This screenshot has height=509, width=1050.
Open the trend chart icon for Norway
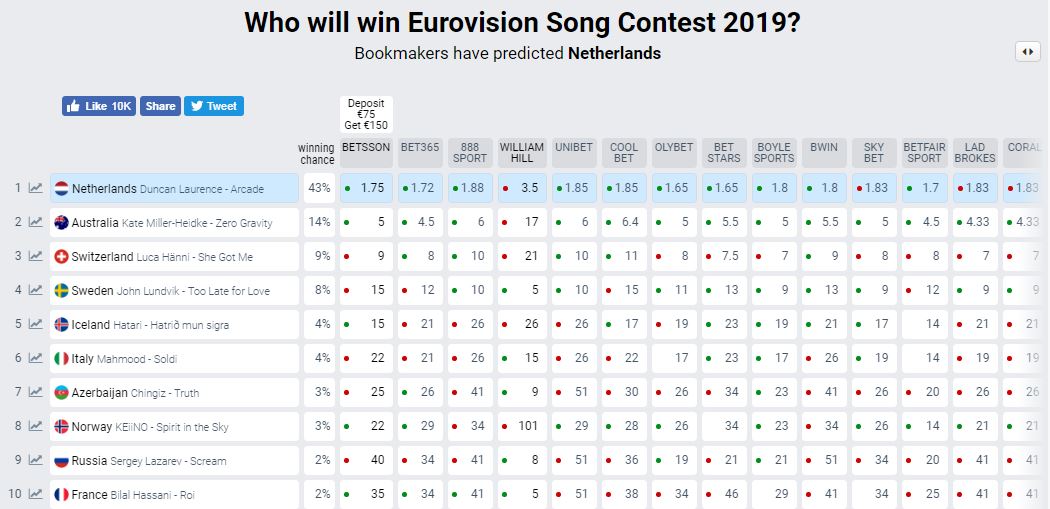35,427
